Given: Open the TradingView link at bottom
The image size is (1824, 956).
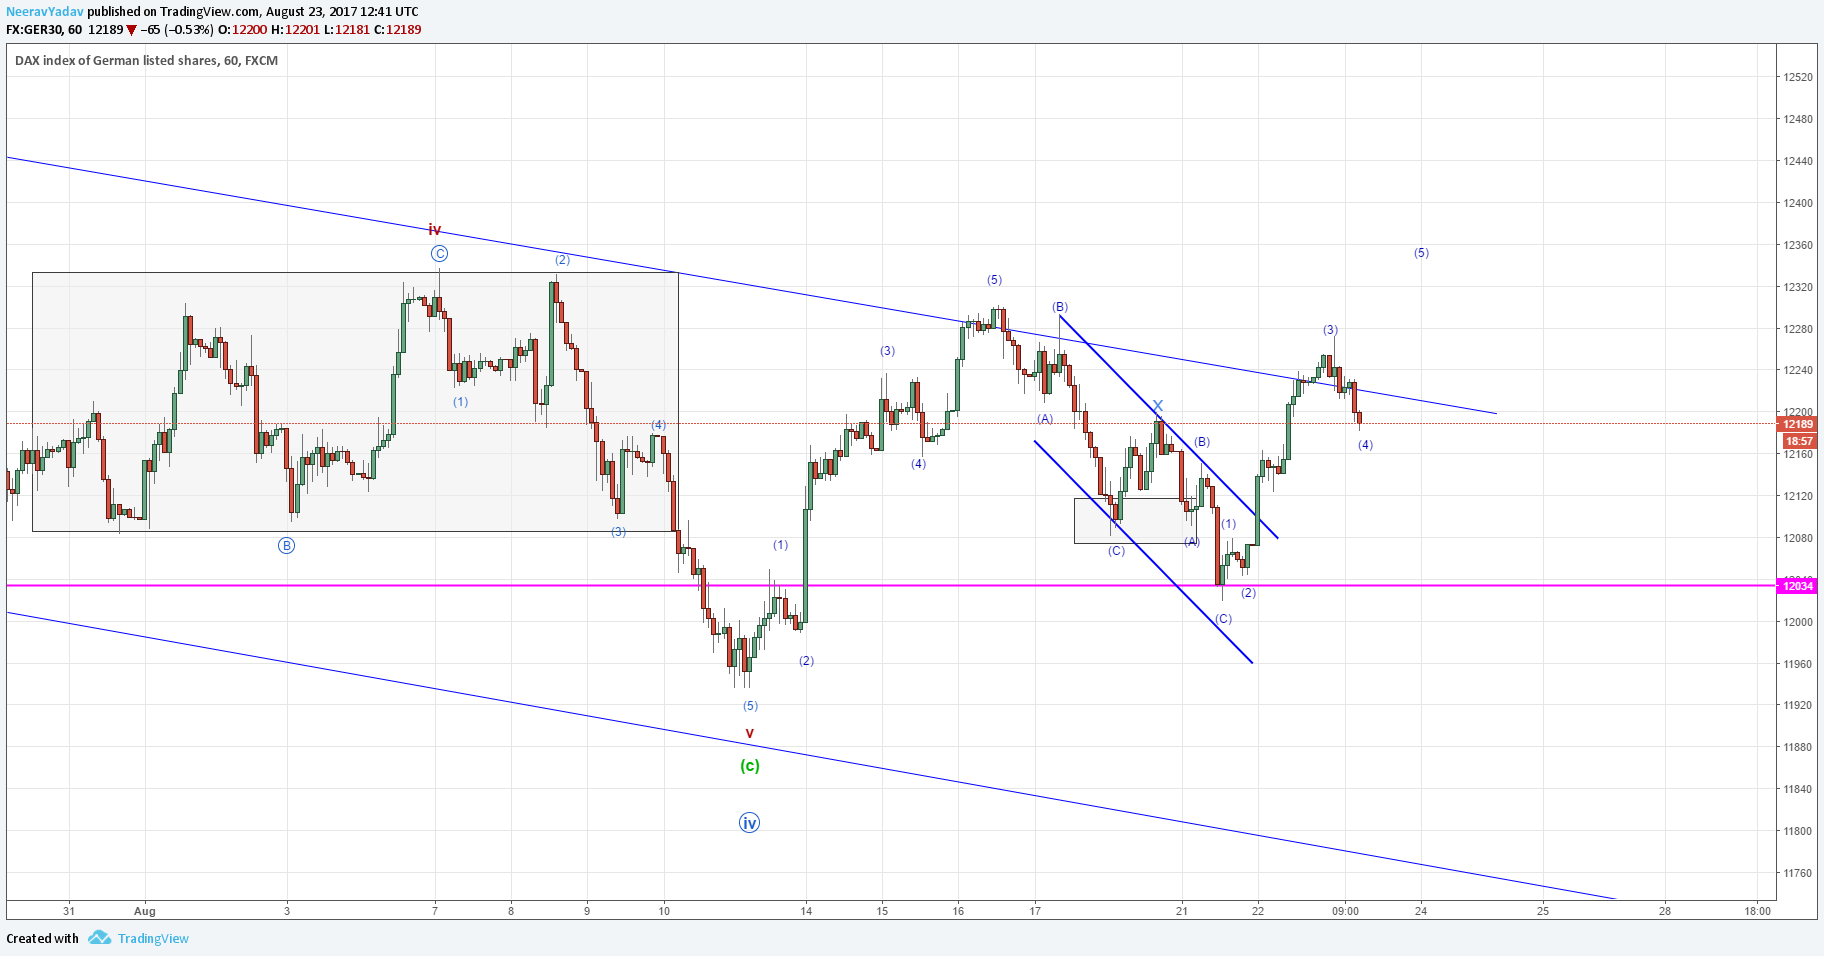Looking at the screenshot, I should coord(153,938).
